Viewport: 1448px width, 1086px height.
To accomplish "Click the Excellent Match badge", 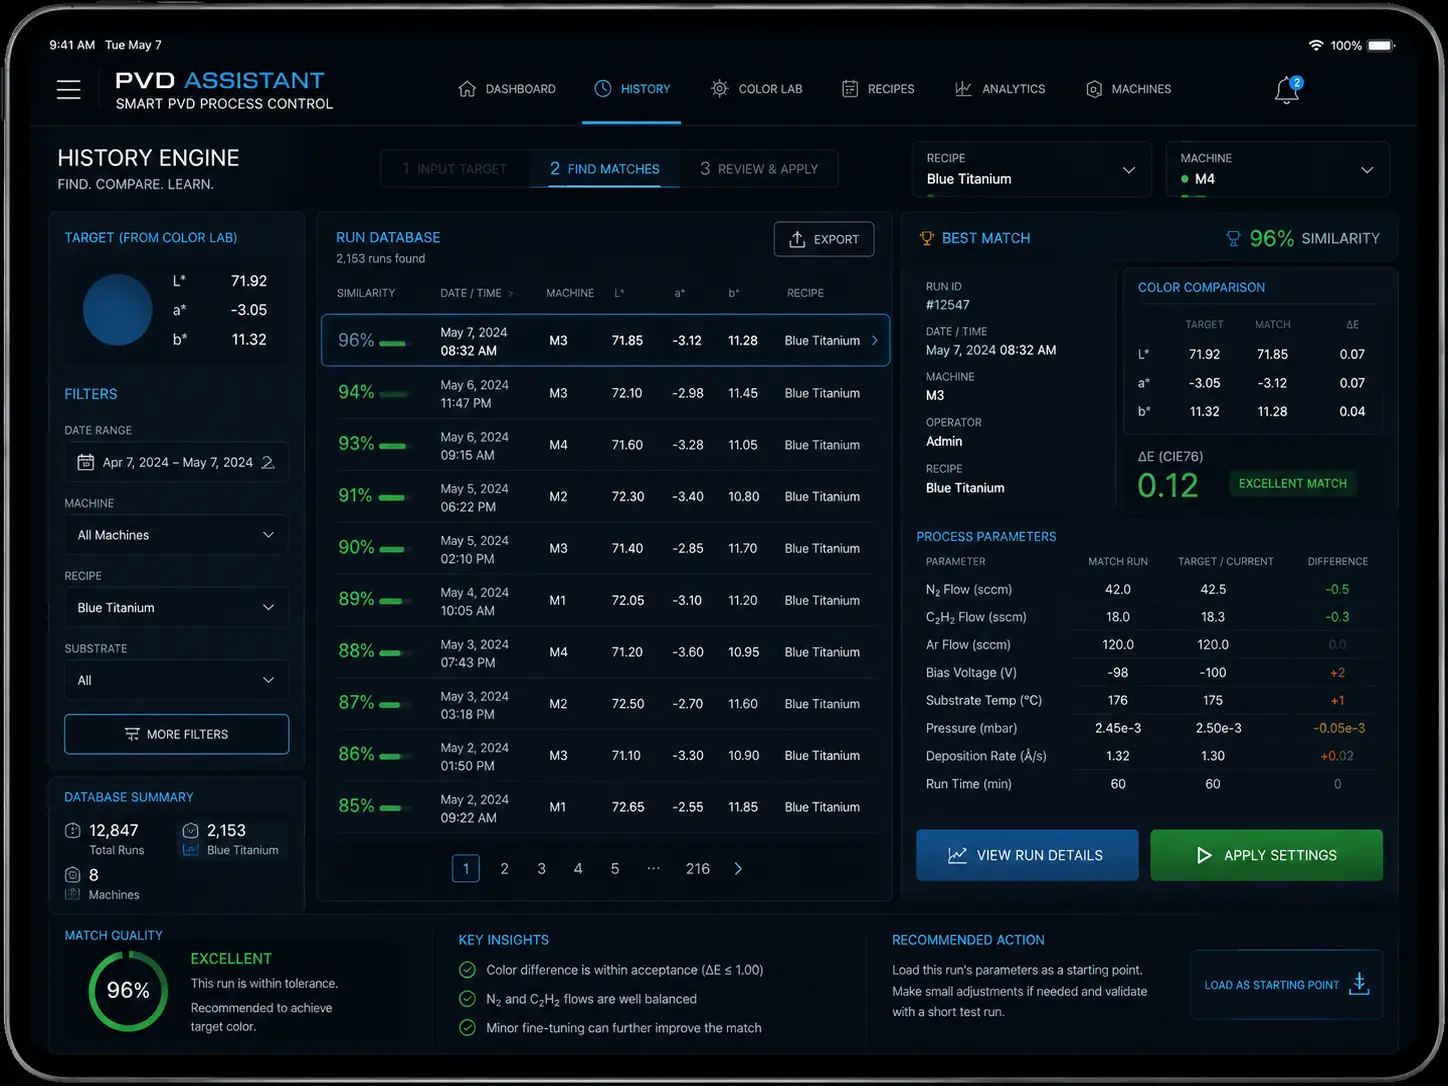I will [x=1292, y=484].
